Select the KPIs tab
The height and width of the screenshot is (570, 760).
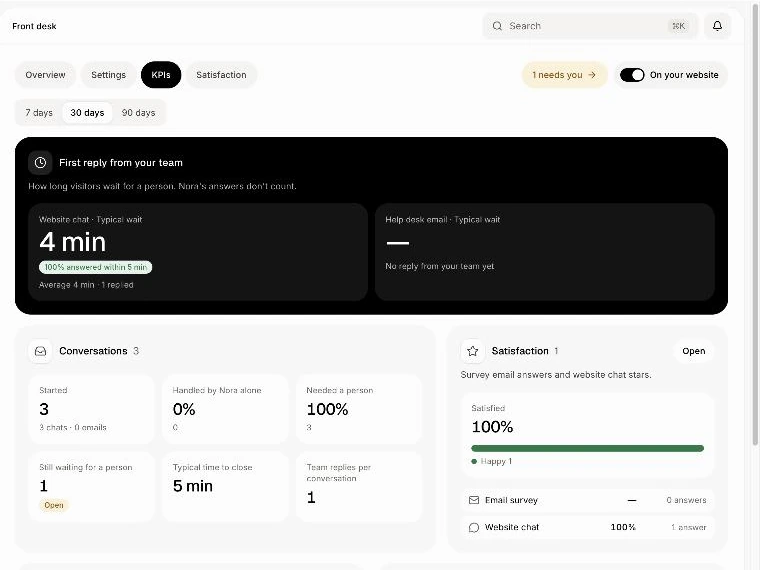pos(161,75)
